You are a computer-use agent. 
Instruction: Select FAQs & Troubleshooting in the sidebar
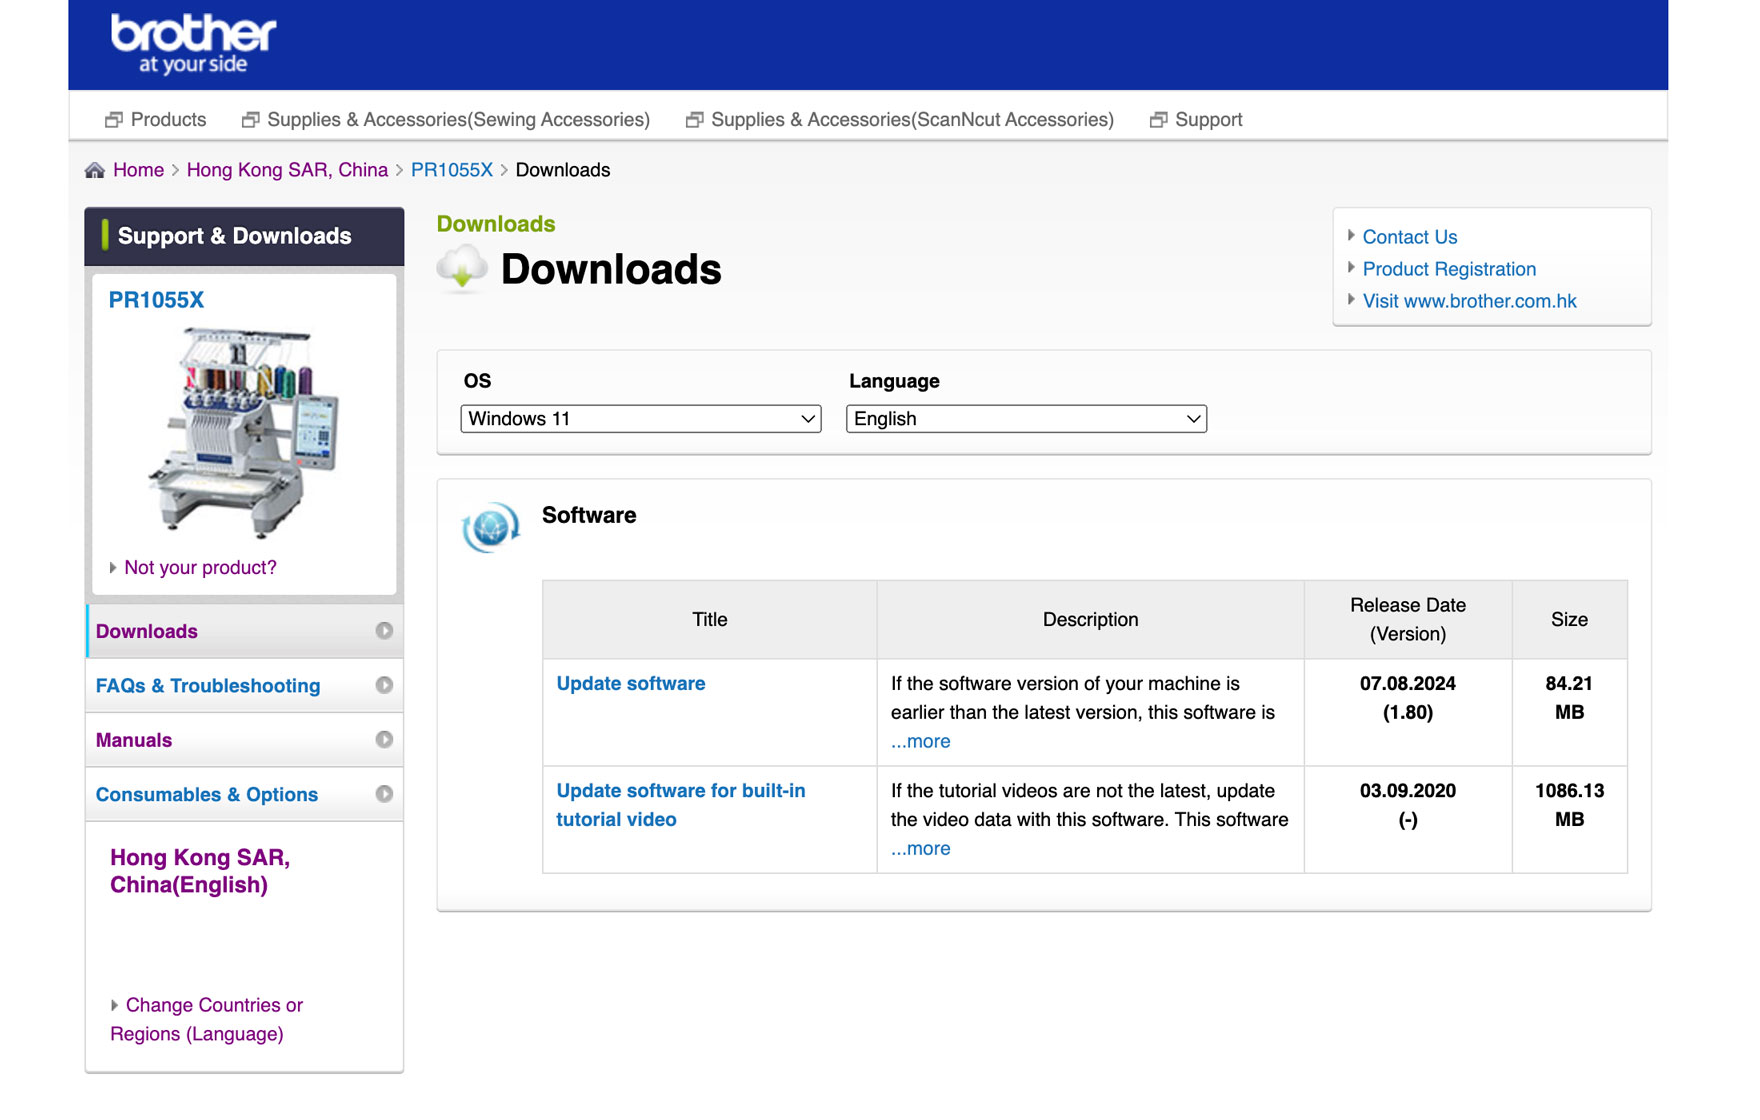245,685
